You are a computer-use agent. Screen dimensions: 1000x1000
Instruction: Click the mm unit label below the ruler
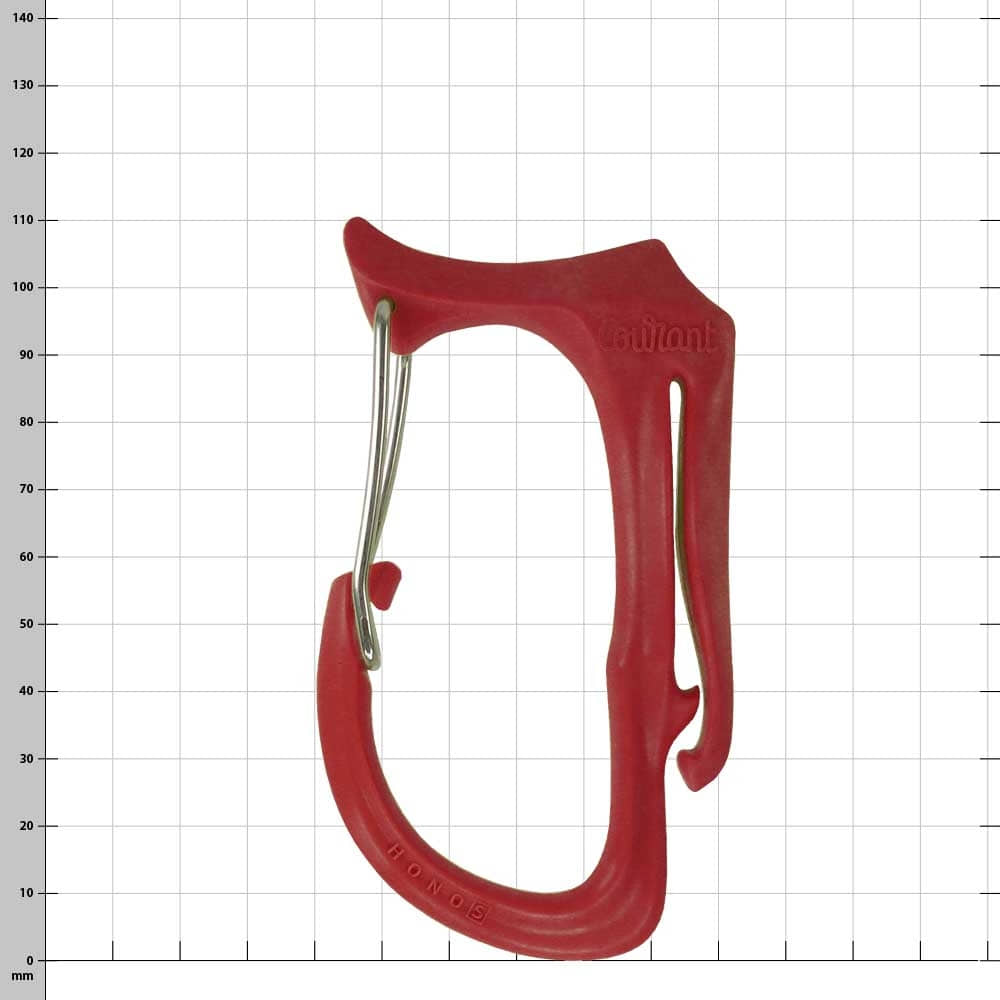[x=22, y=976]
